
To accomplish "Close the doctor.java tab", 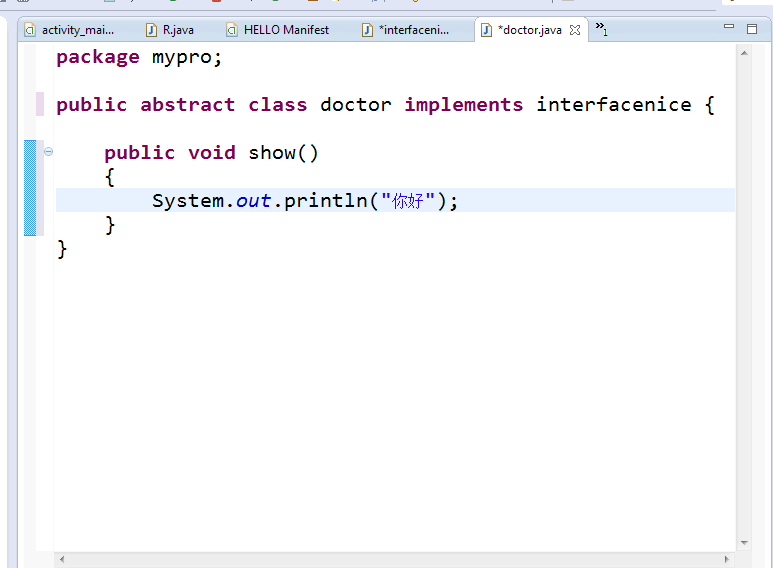I will 575,30.
